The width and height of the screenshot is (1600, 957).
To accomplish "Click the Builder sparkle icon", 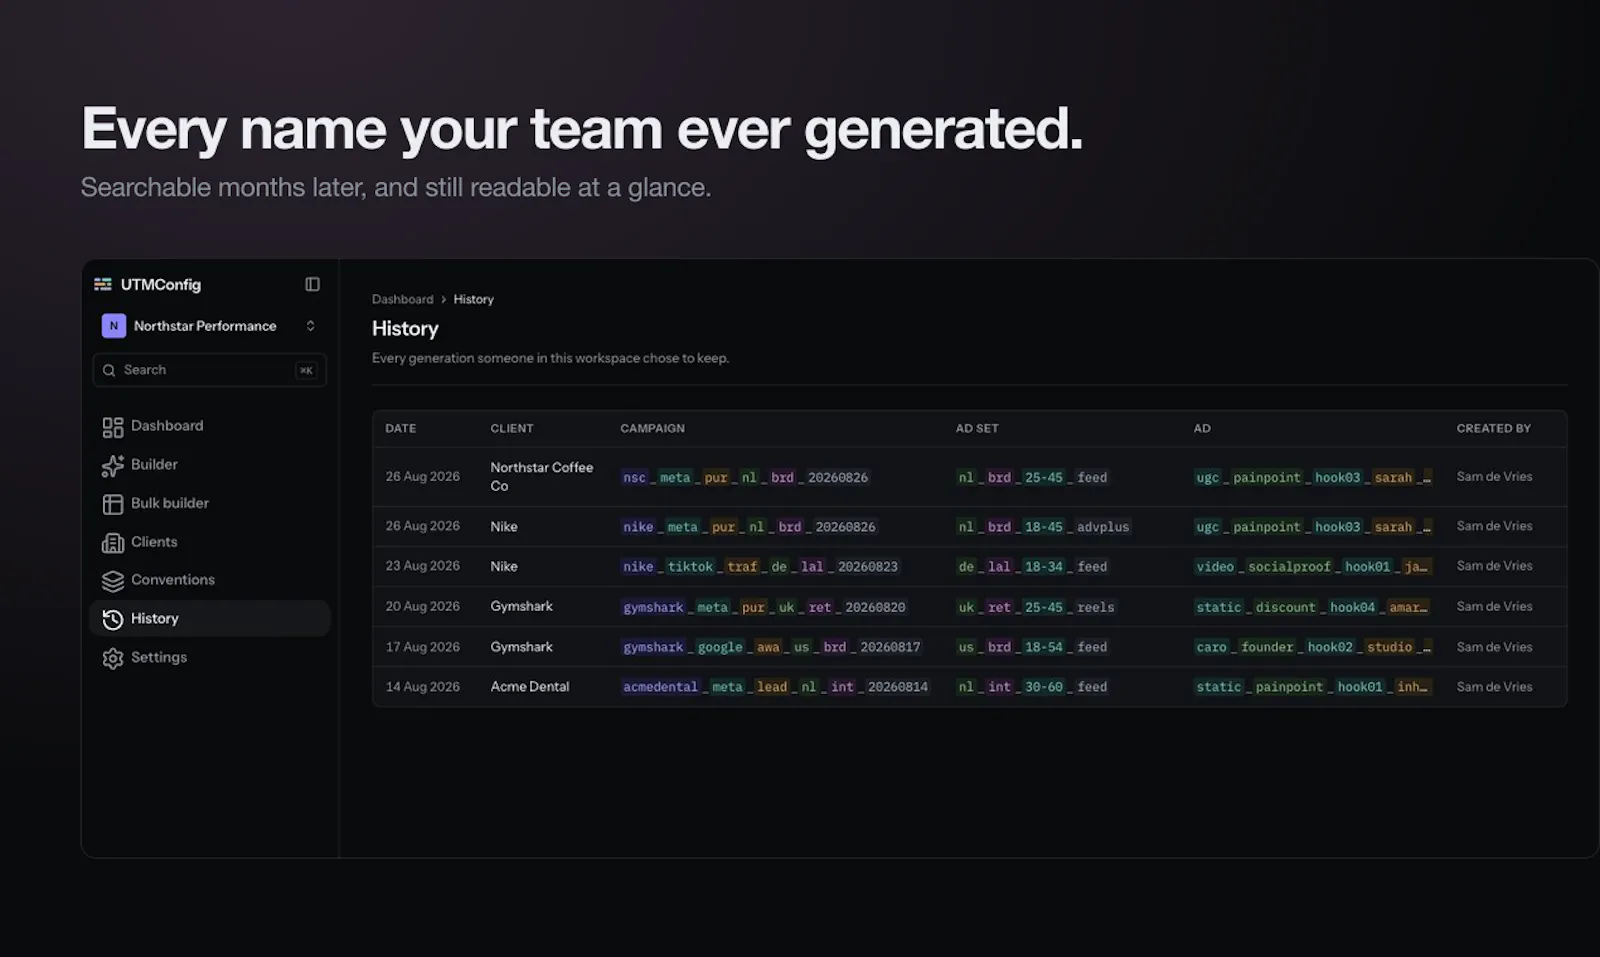I will [113, 466].
